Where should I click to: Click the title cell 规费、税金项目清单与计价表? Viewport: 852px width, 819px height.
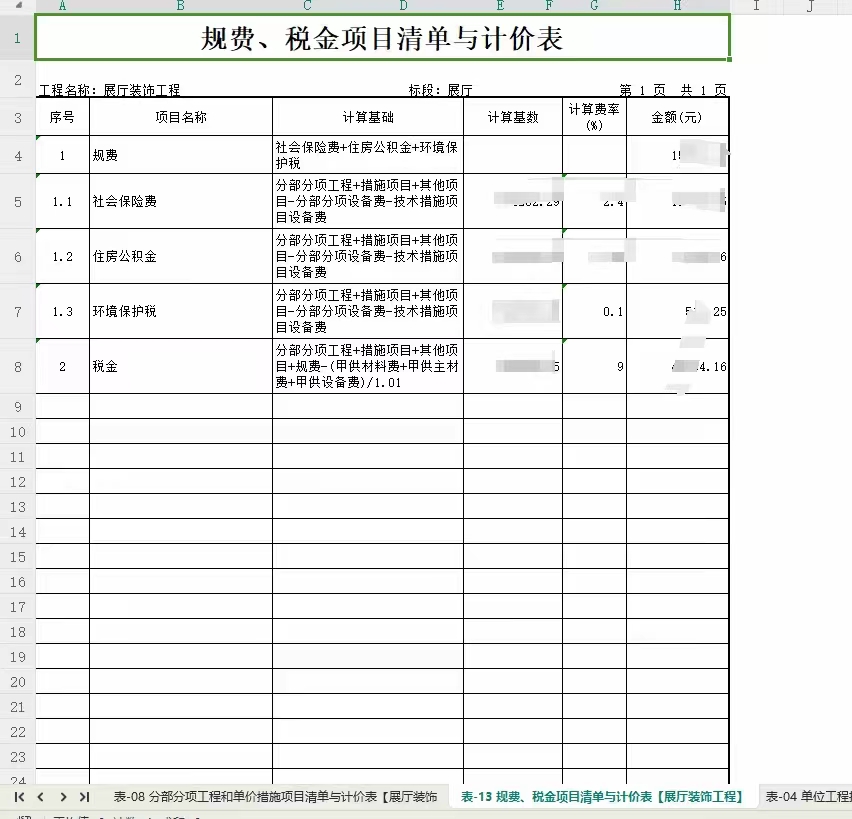point(382,38)
